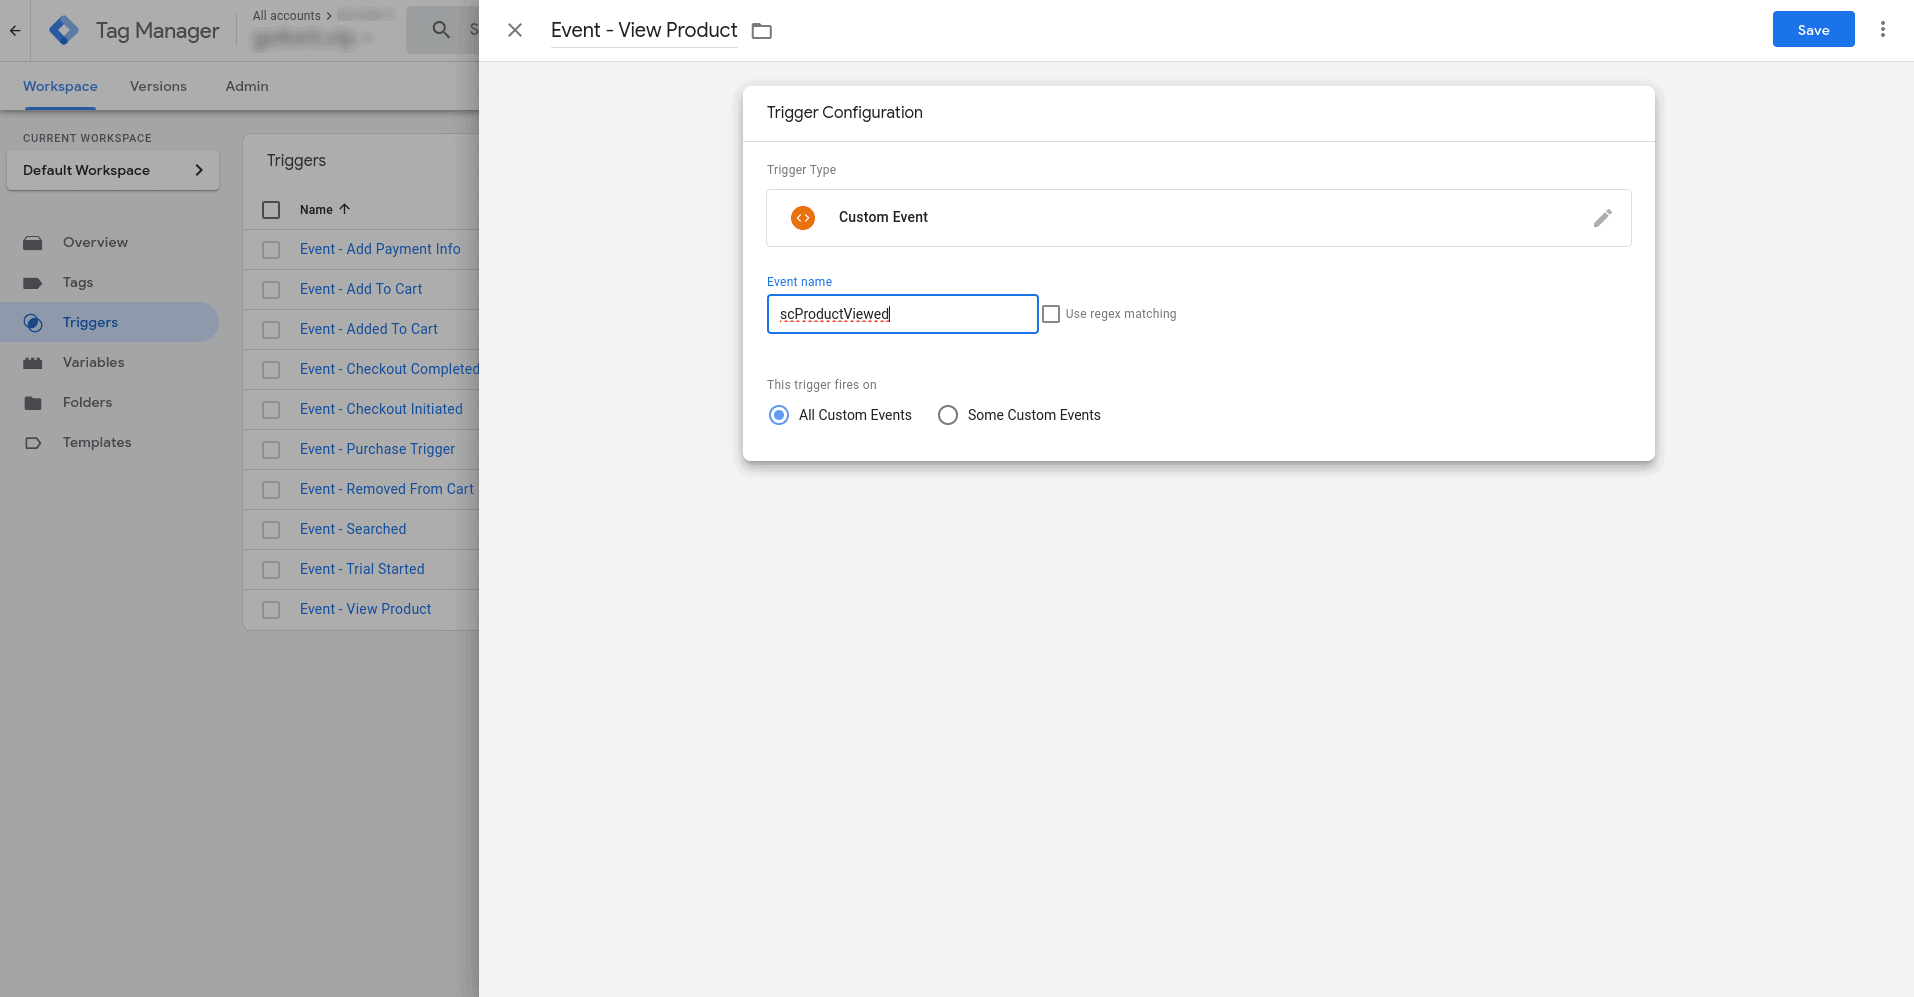Click the pencil edit icon for Trigger Type

coord(1602,218)
